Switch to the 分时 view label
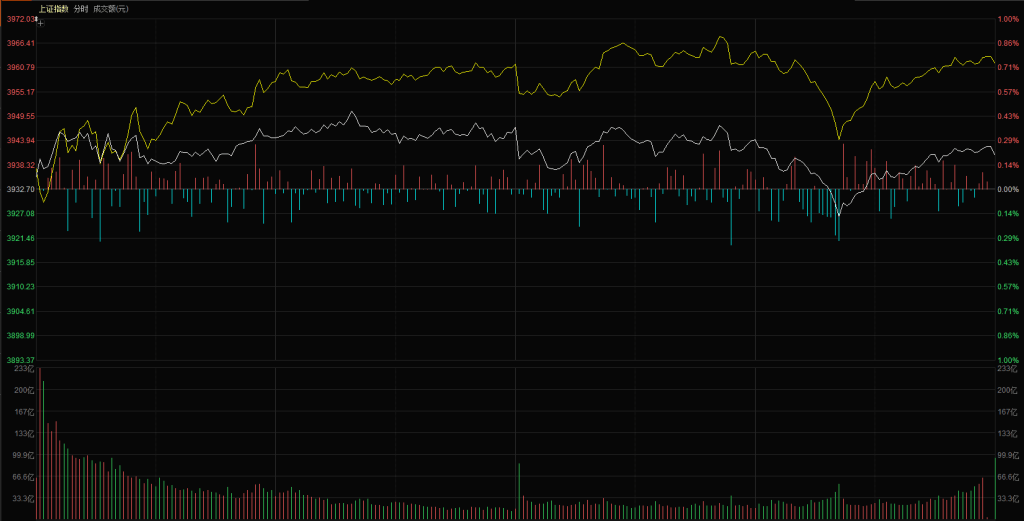Screen dimensions: 1024x521 pos(81,8)
